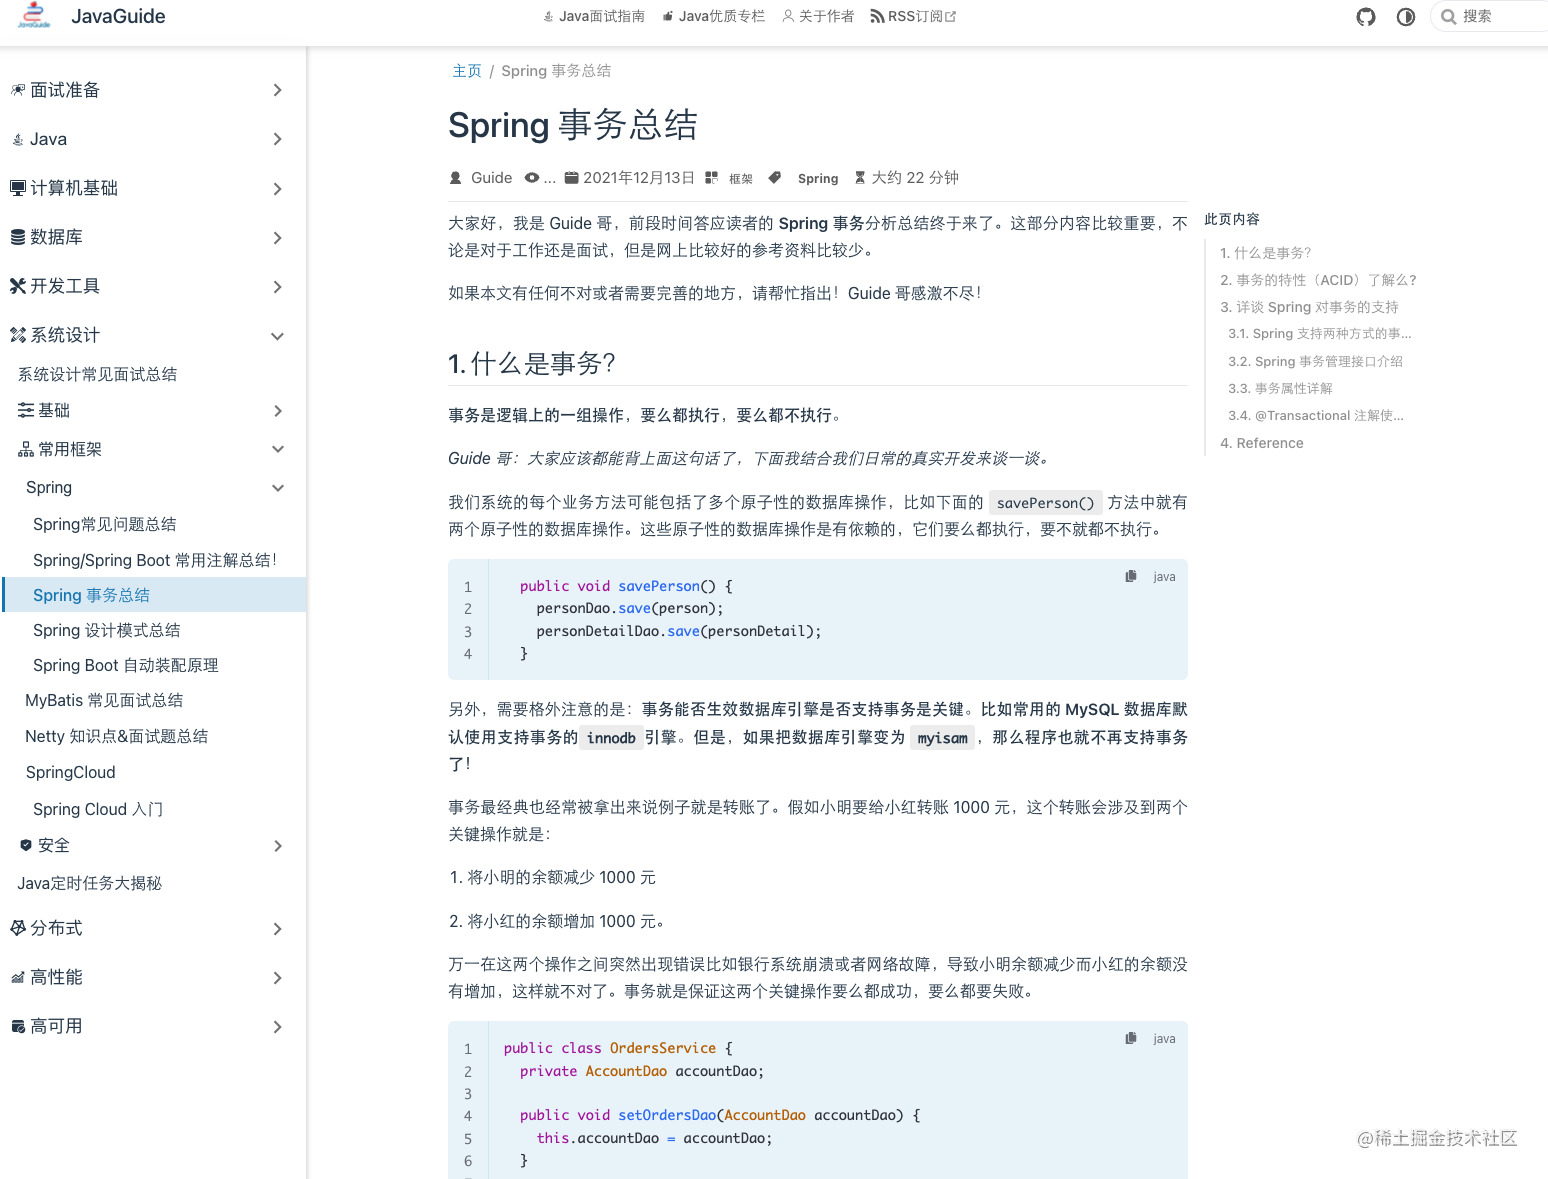Open Spring常见问题总结 page

click(105, 524)
